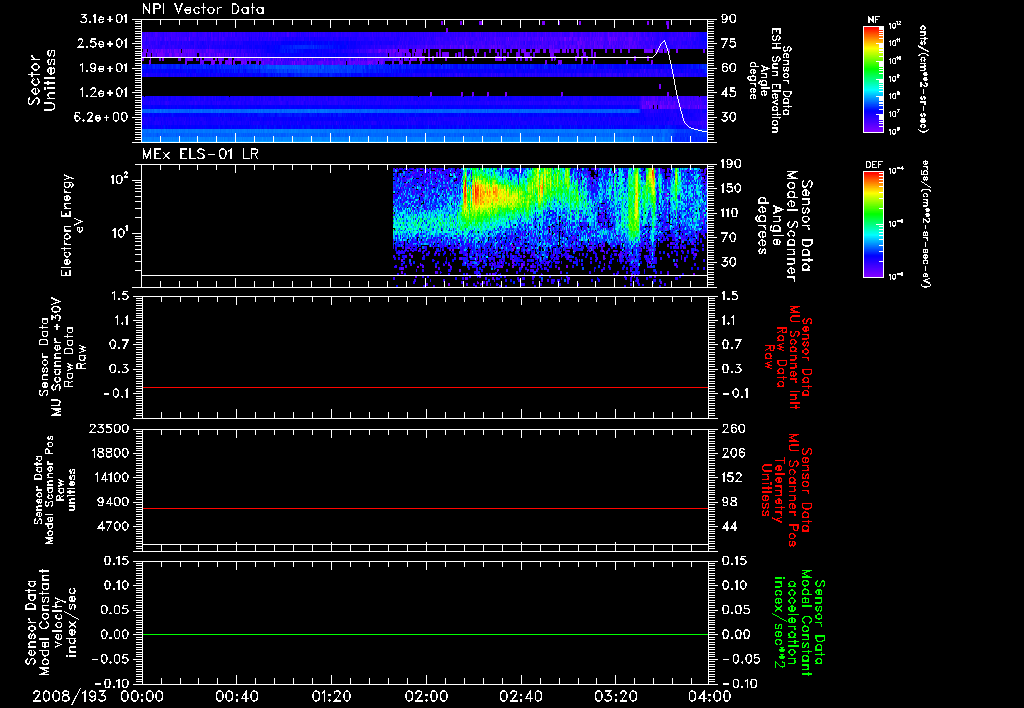
Task: Click the green velocity line in bottom plot
Action: coord(424,634)
